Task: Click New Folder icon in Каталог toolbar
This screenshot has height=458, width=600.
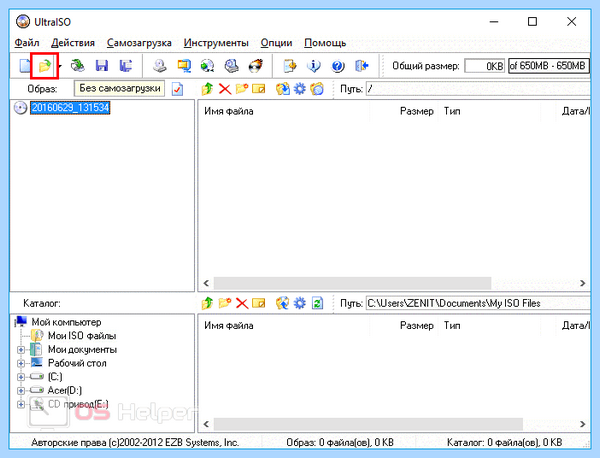Action: point(225,303)
